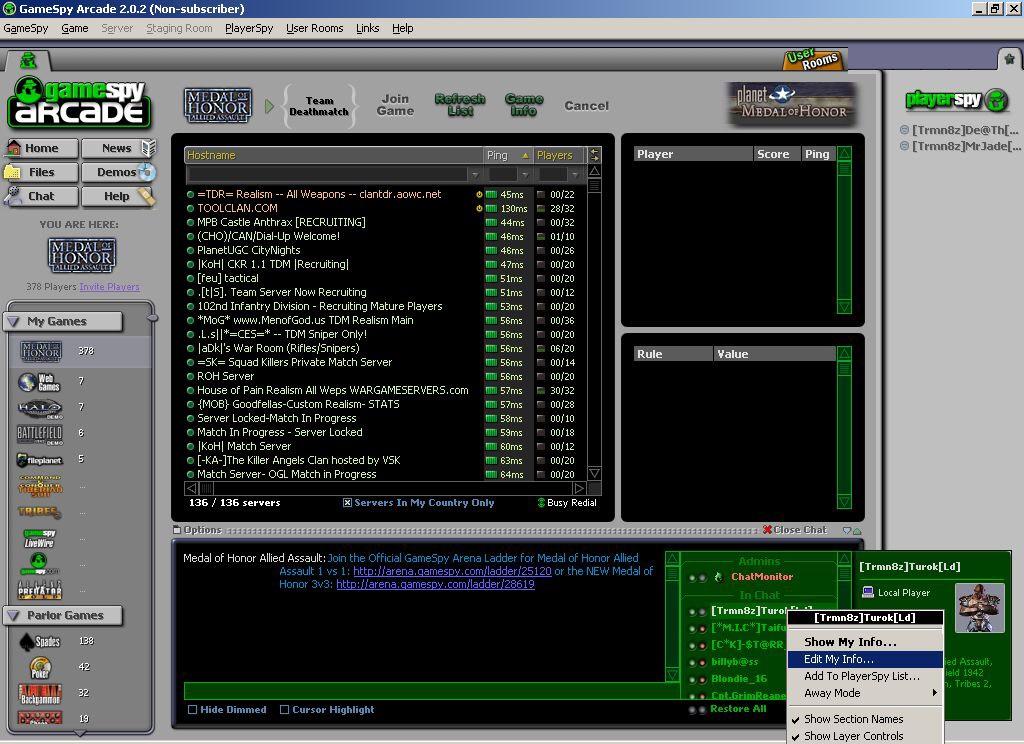Screen dimensions: 1024x744
Task: Collapse the Parlor Games section
Action: [x=11, y=615]
